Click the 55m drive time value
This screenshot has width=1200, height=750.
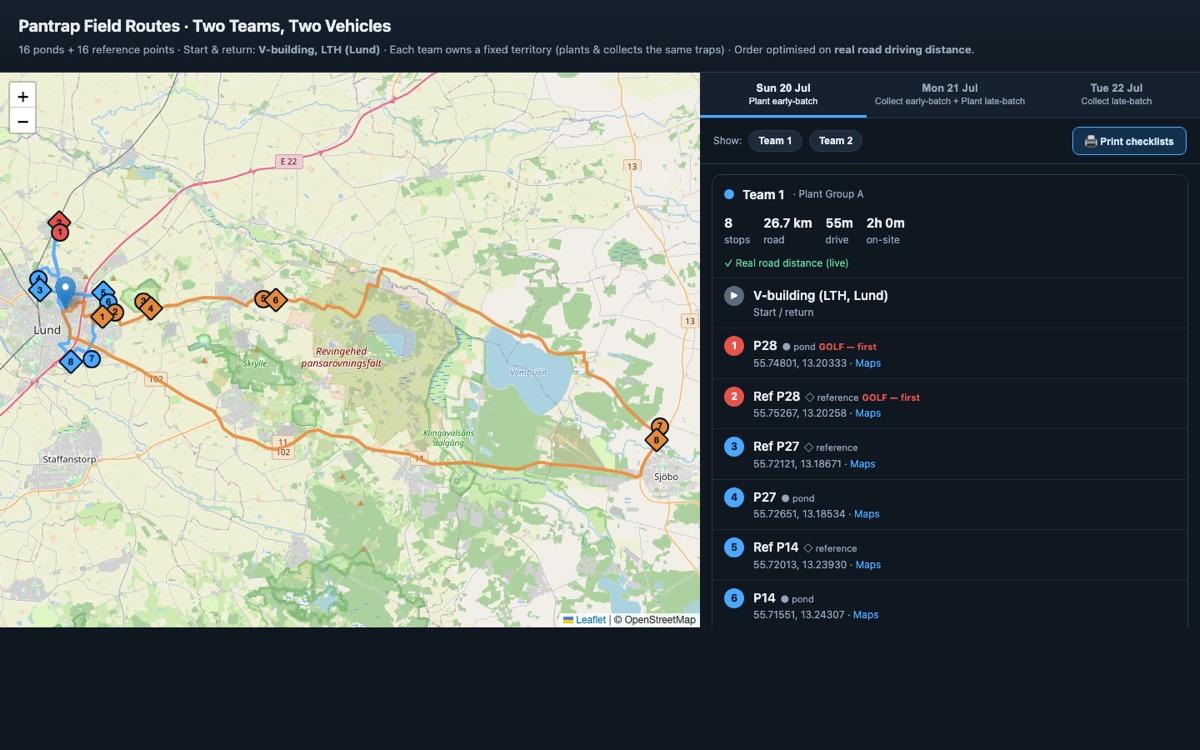[x=839, y=223]
